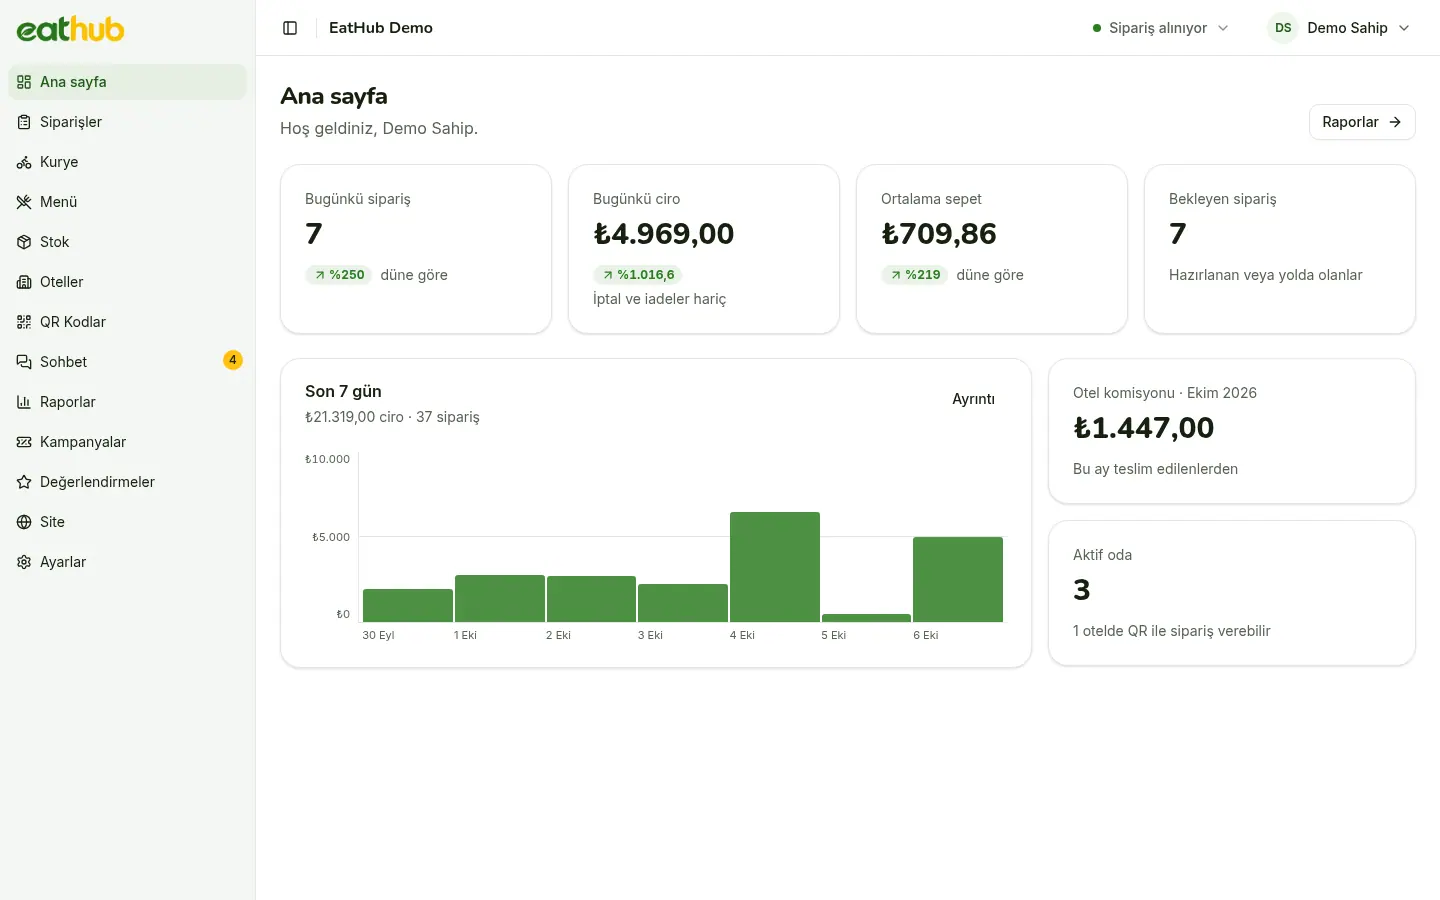
Task: Click the Ayarlar gear icon
Action: click(x=24, y=562)
